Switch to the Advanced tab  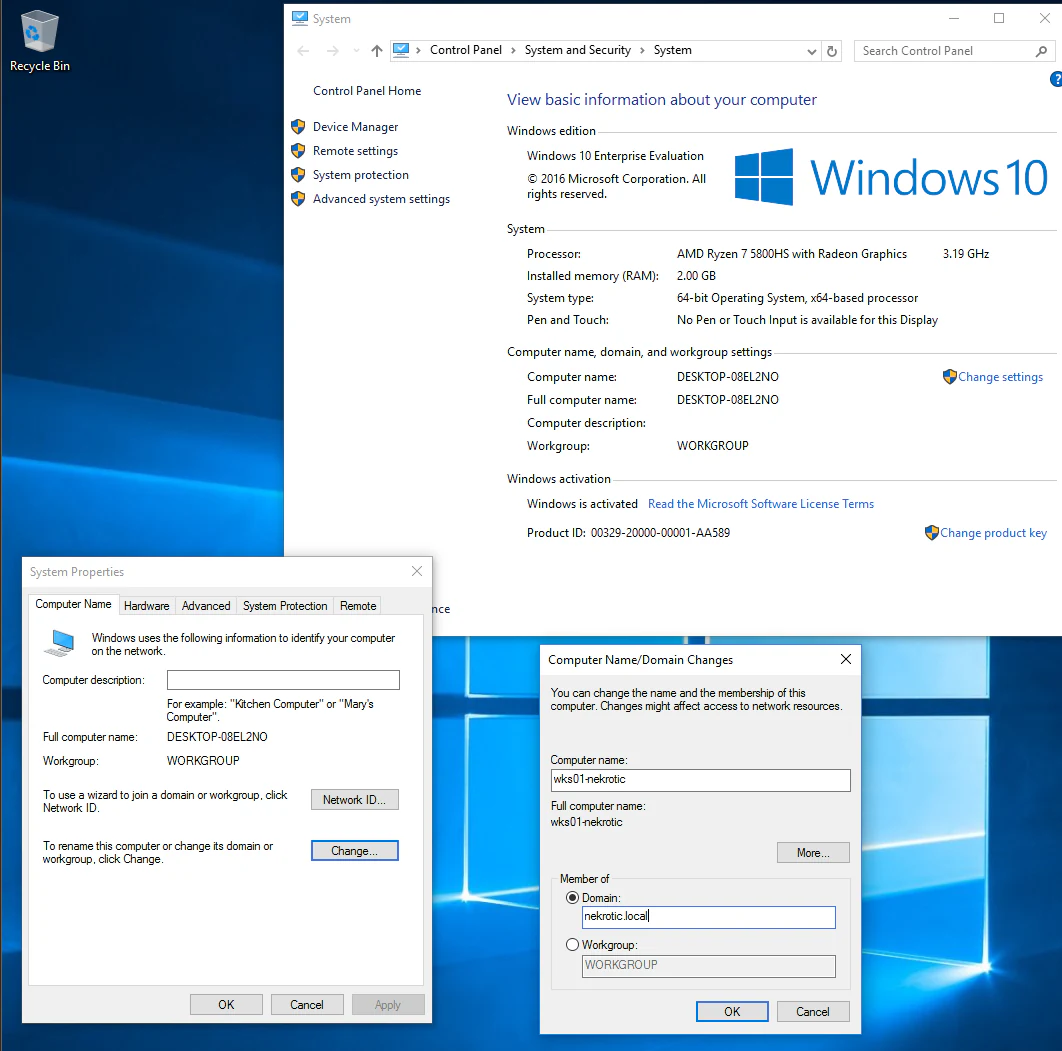click(206, 605)
